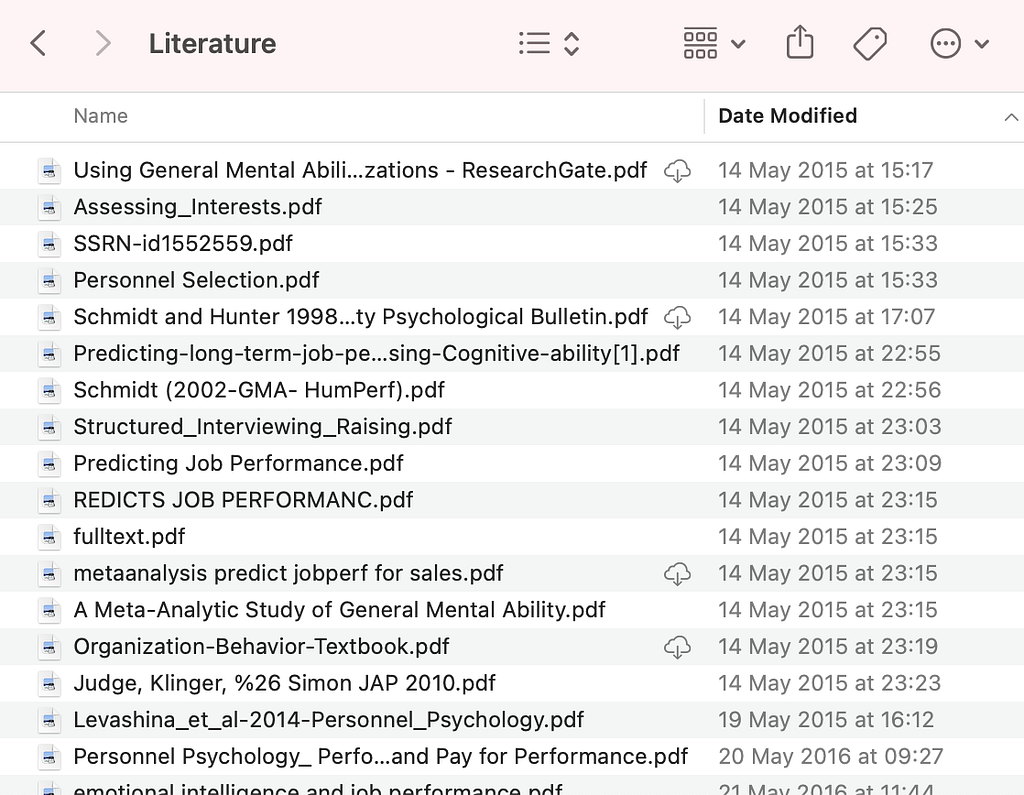This screenshot has width=1024, height=795.
Task: Sort by the Name column header
Action: [101, 116]
